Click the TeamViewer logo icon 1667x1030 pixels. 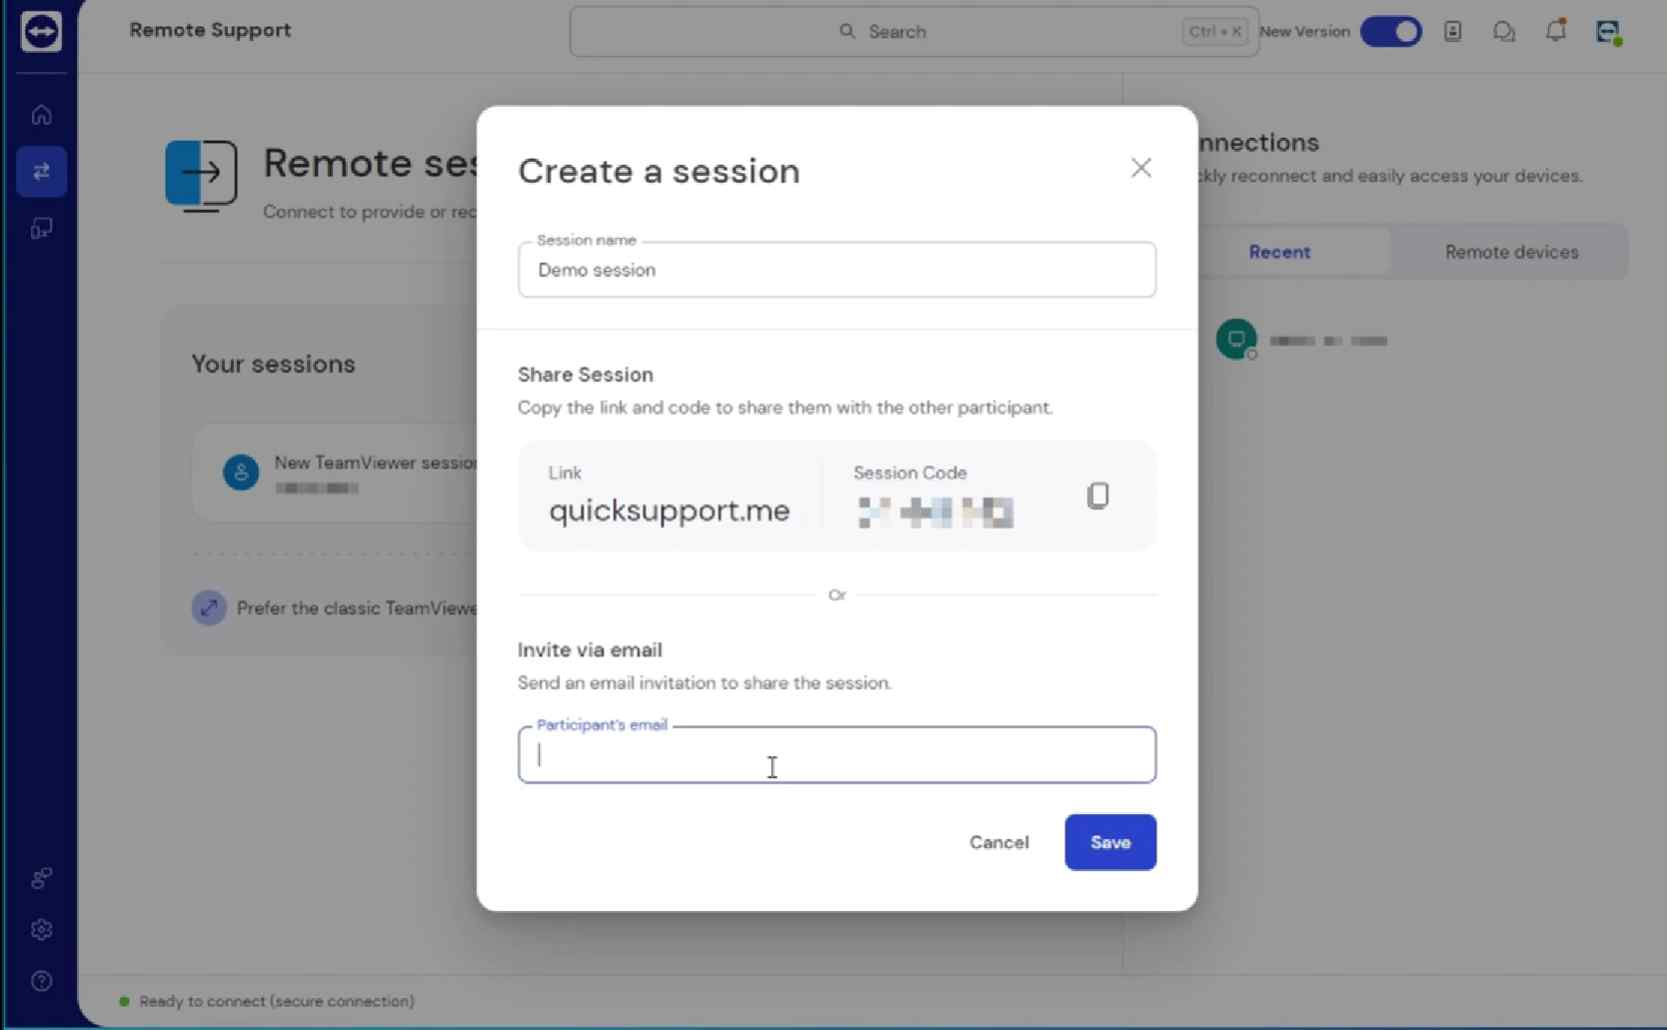coord(41,32)
